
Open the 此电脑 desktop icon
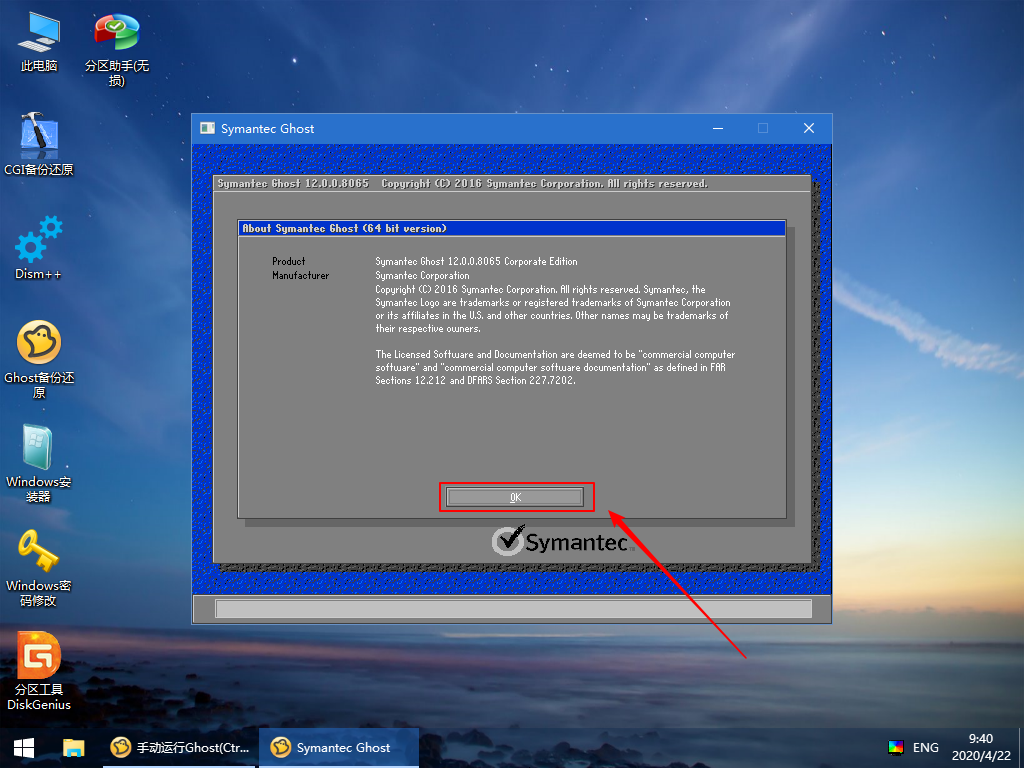pyautogui.click(x=39, y=42)
